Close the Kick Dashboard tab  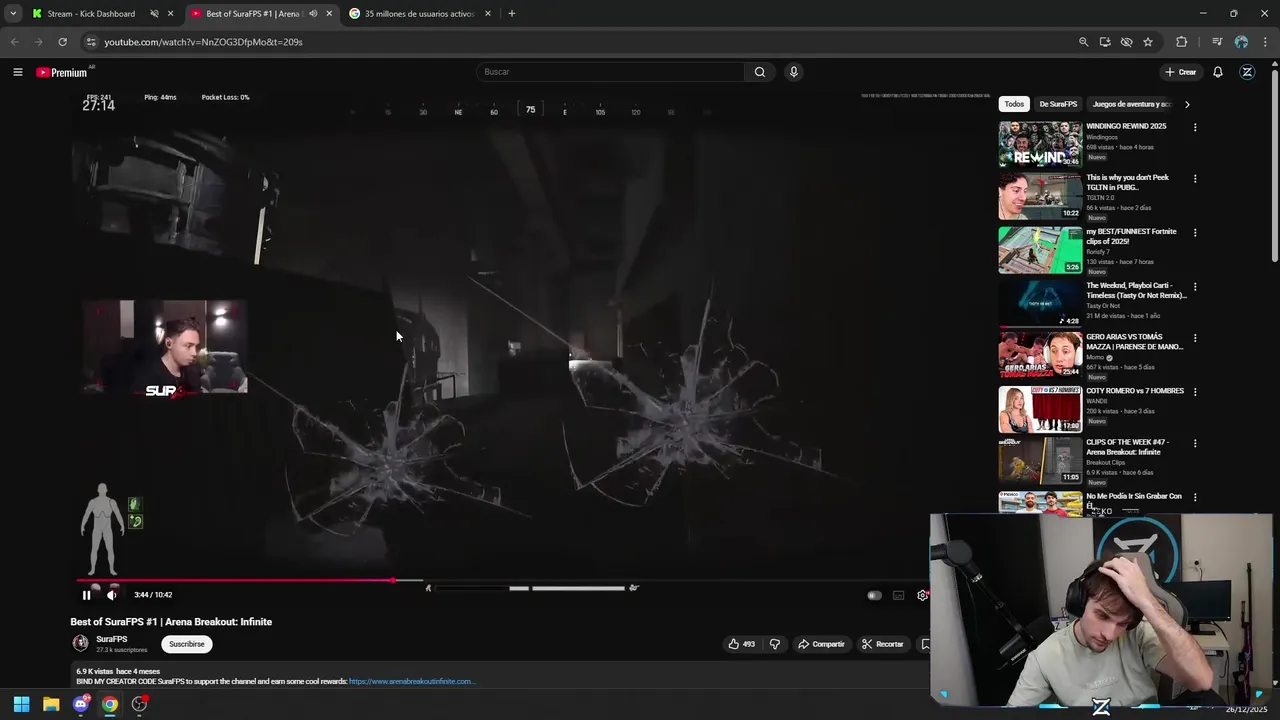click(171, 14)
